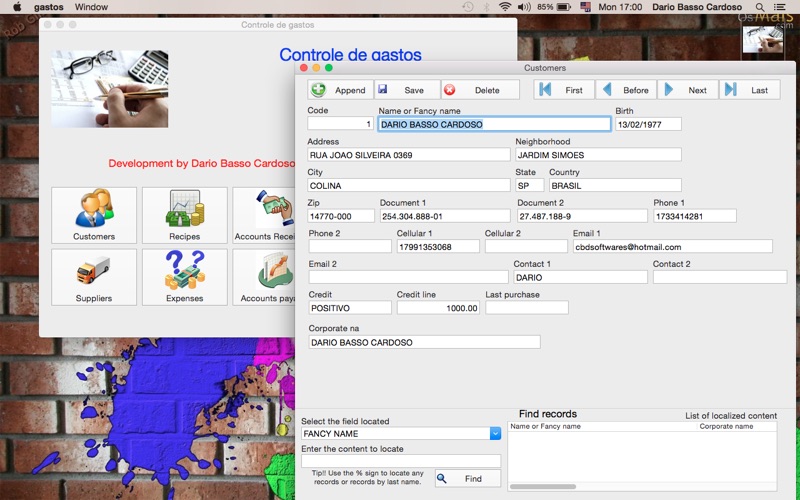The width and height of the screenshot is (800, 500).
Task: Save the customer record
Action: click(x=407, y=90)
